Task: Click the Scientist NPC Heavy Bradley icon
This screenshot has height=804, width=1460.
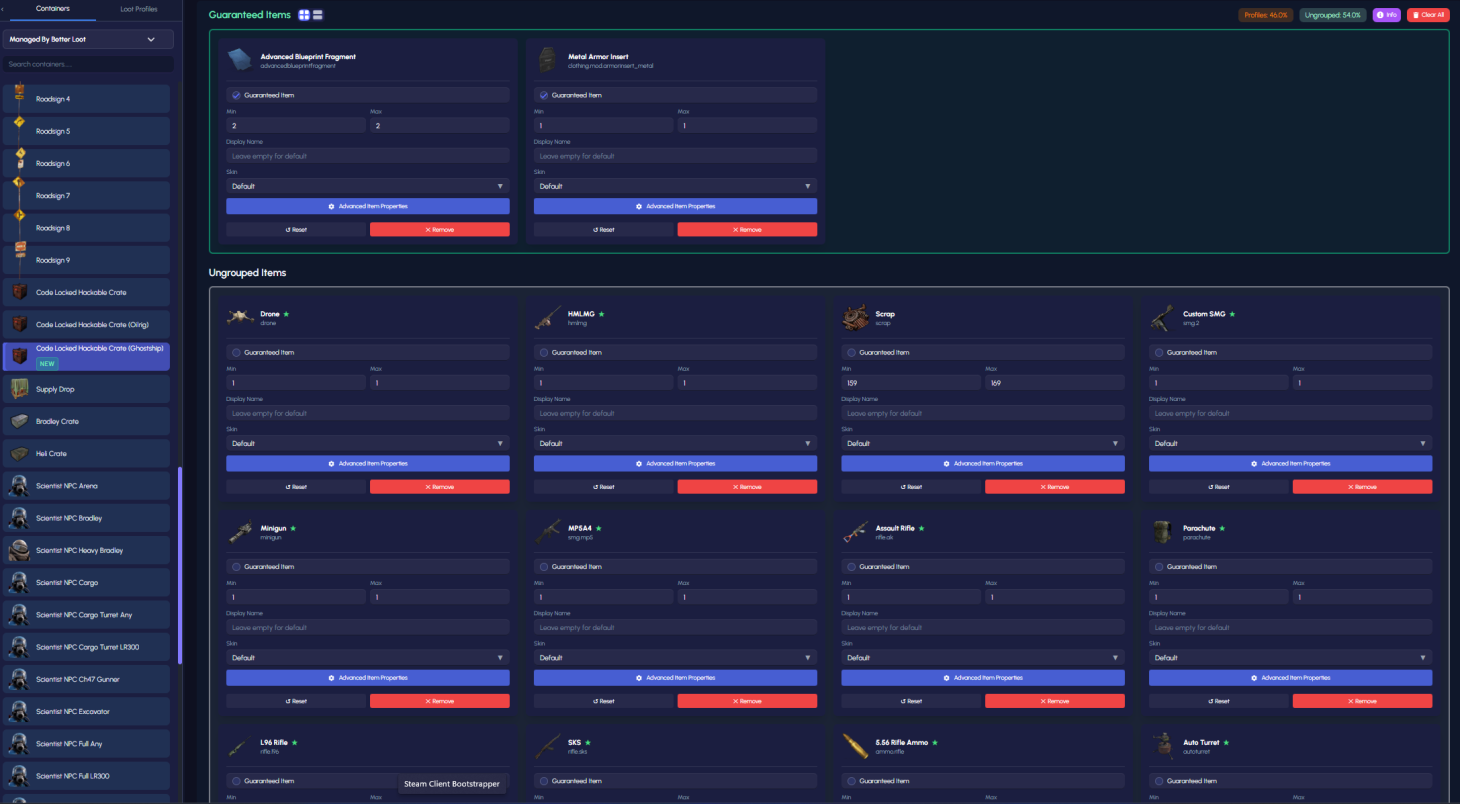Action: (19, 550)
